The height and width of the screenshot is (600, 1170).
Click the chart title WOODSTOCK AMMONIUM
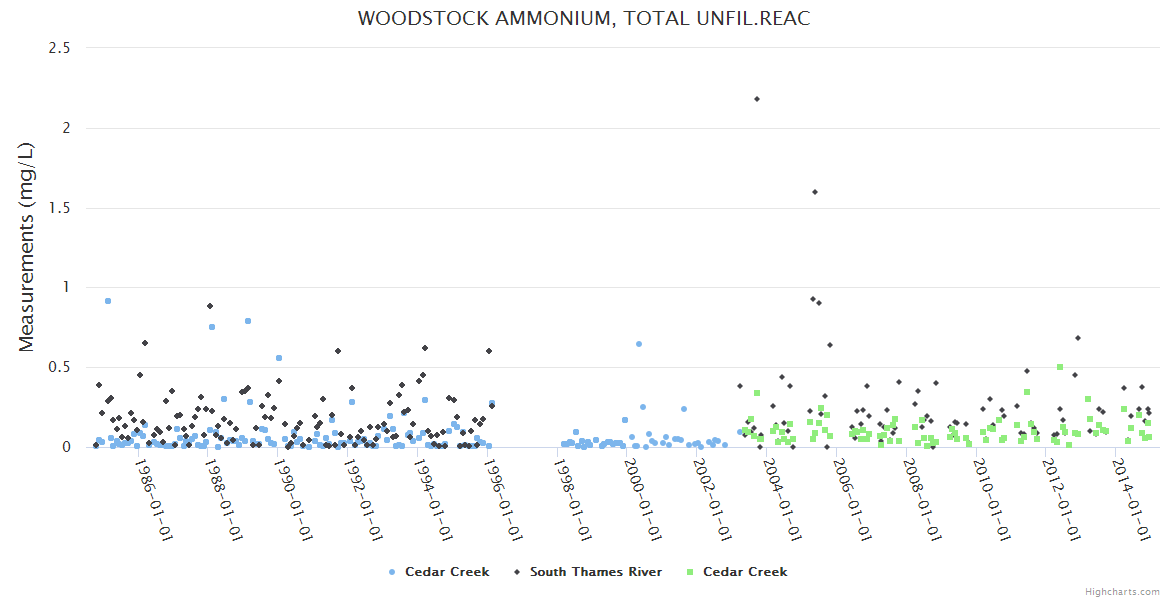tap(584, 19)
